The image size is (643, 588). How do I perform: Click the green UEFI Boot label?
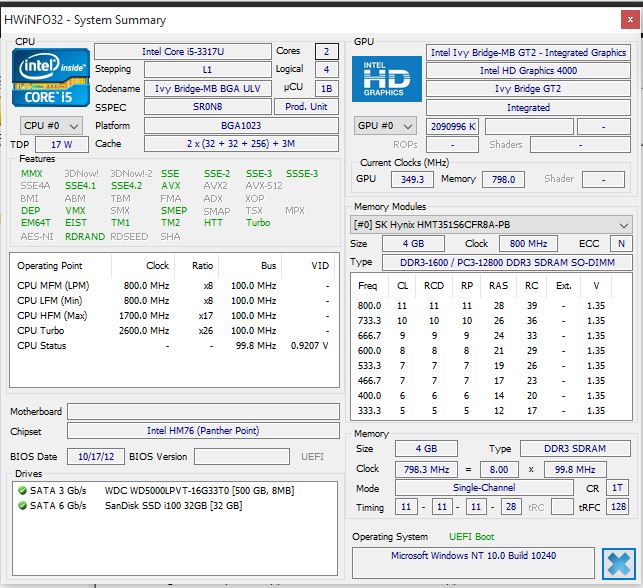(472, 537)
